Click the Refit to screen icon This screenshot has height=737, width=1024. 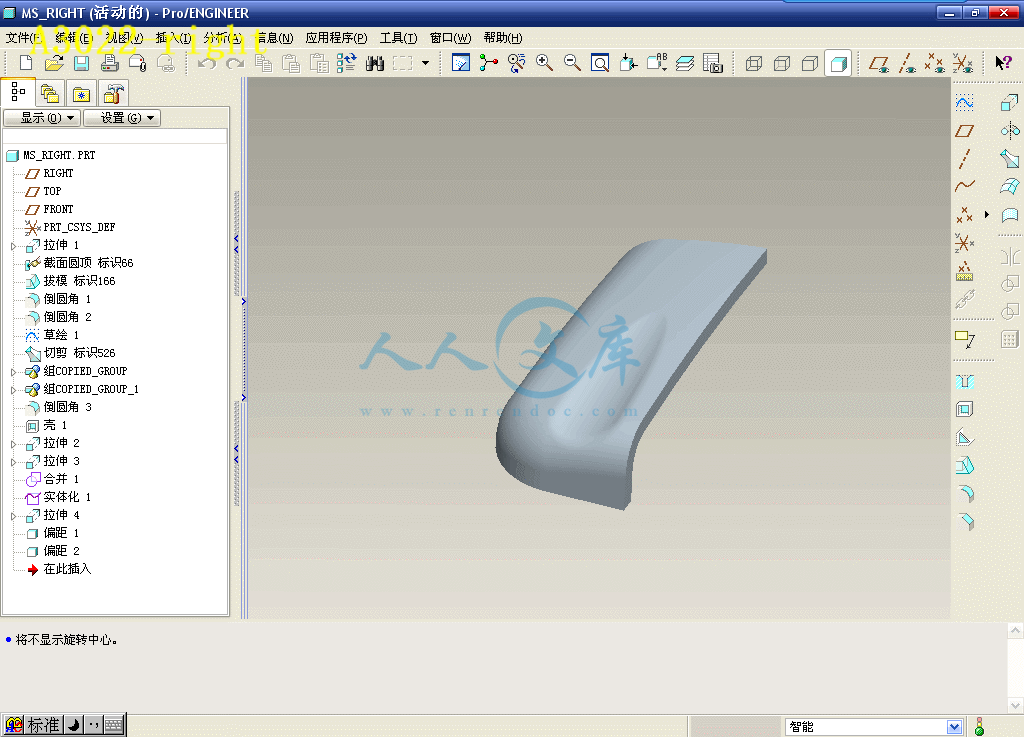click(x=600, y=63)
